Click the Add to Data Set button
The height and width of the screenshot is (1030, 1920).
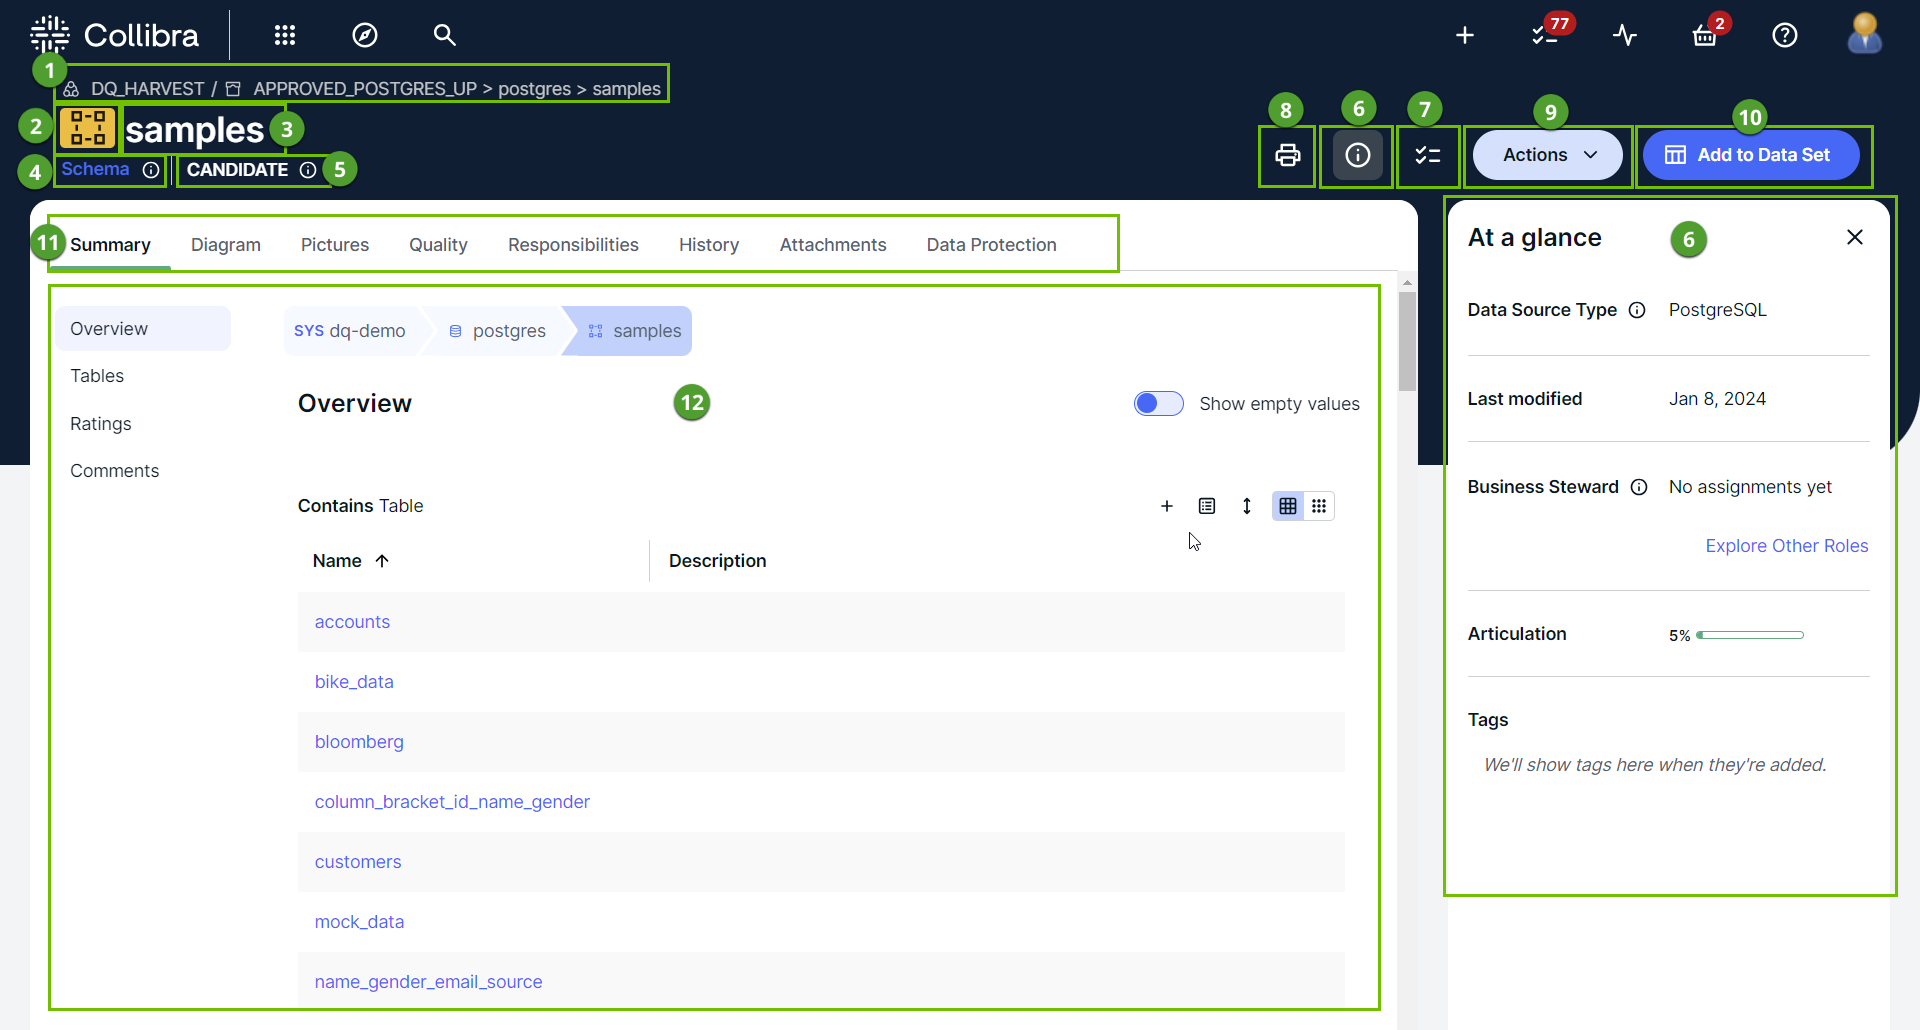point(1750,155)
